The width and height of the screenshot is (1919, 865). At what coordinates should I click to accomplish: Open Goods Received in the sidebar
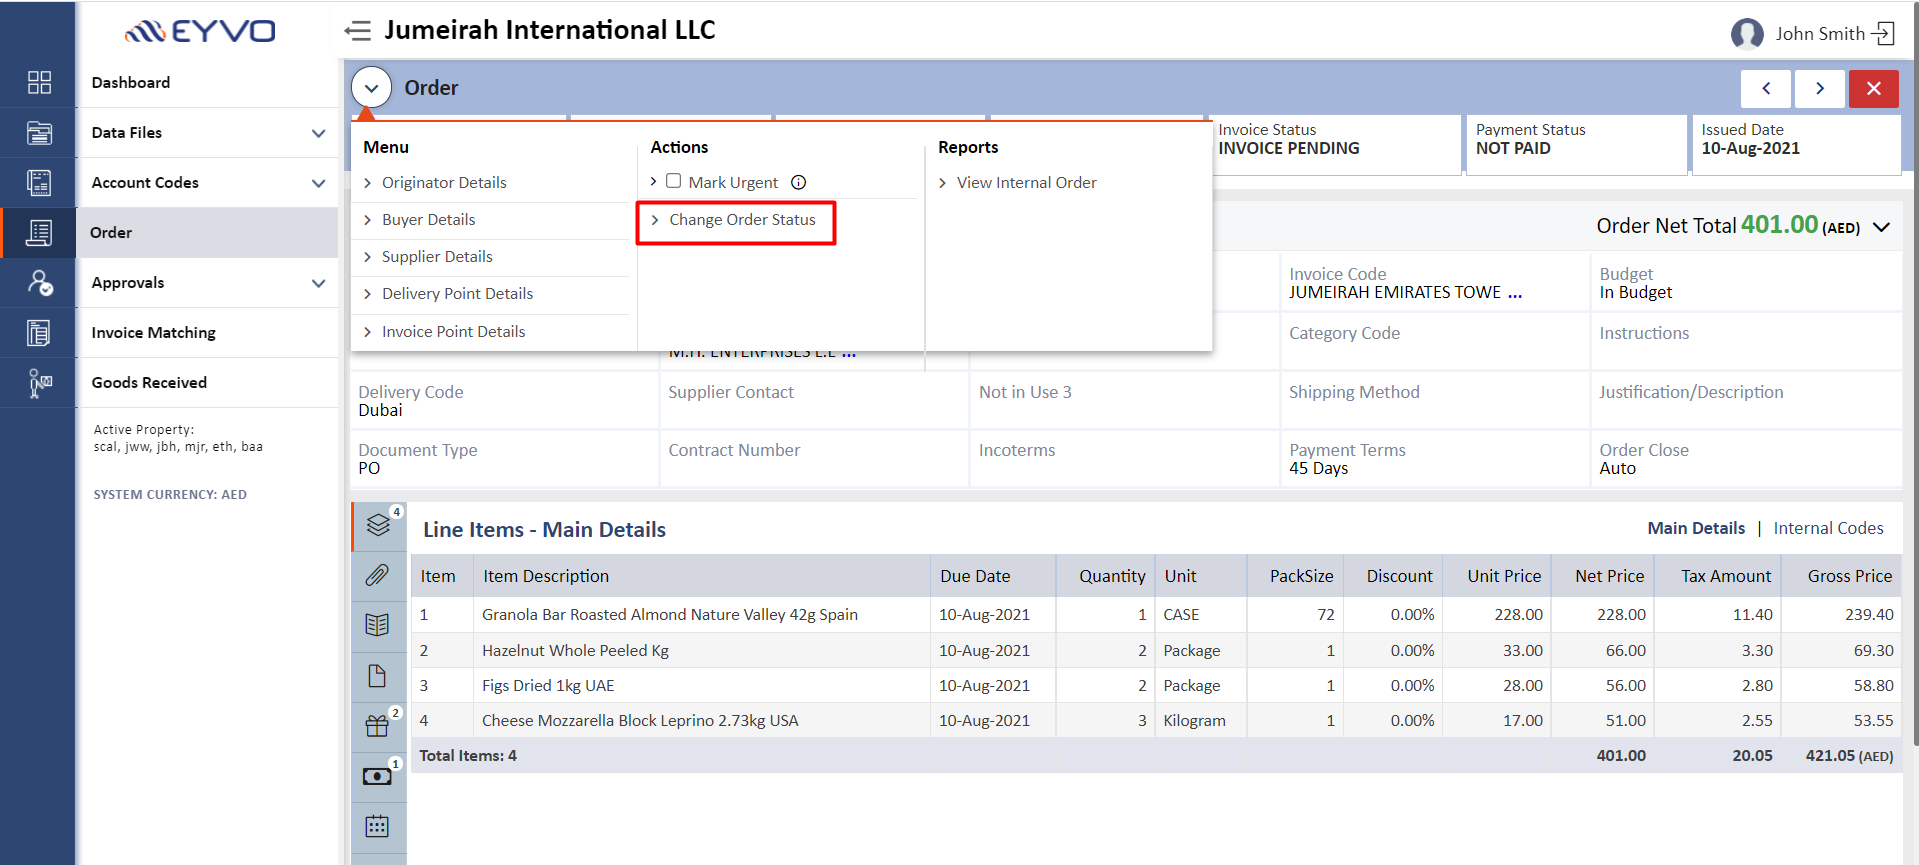tap(149, 382)
